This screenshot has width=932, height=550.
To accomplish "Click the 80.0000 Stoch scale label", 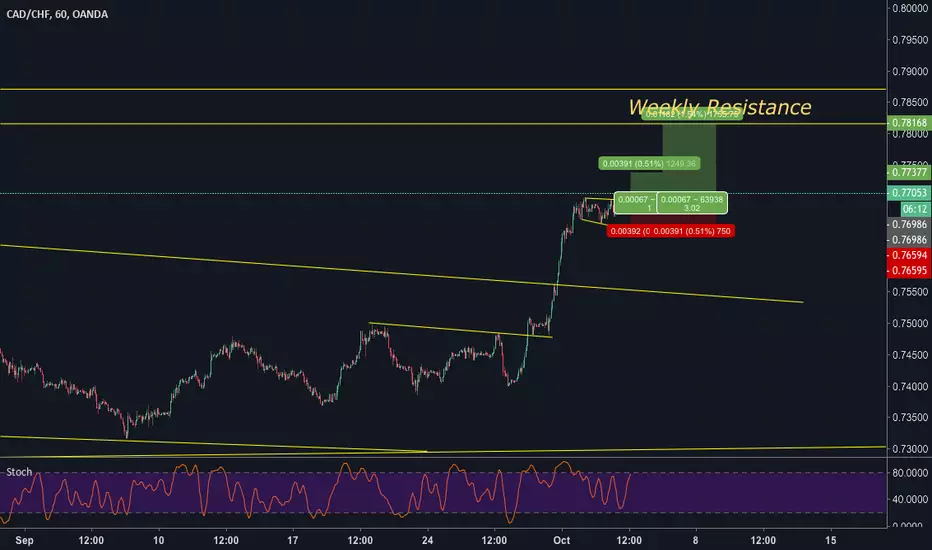I will [x=910, y=473].
